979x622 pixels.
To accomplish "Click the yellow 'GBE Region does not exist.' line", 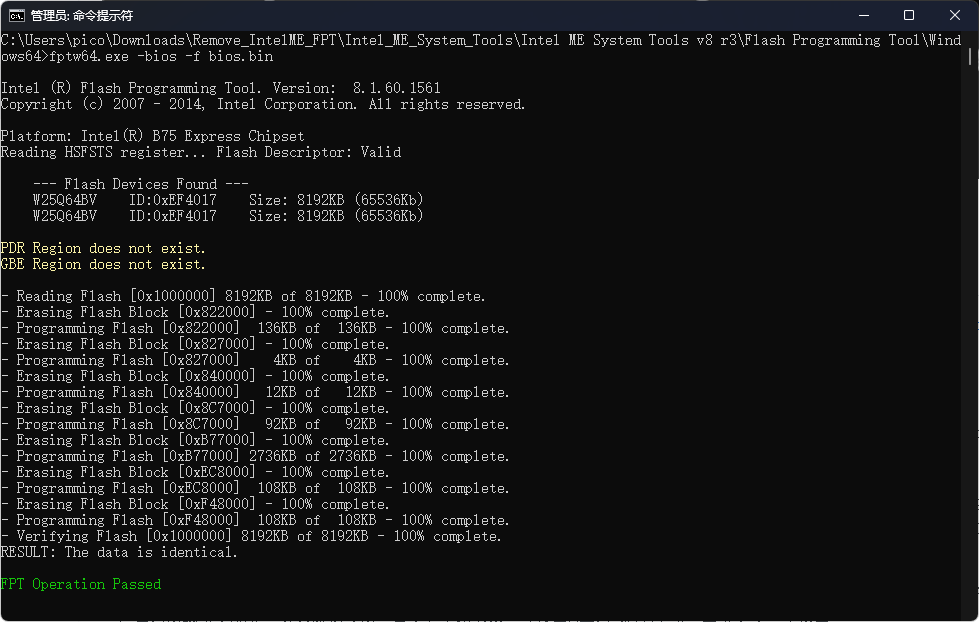I will [x=103, y=264].
